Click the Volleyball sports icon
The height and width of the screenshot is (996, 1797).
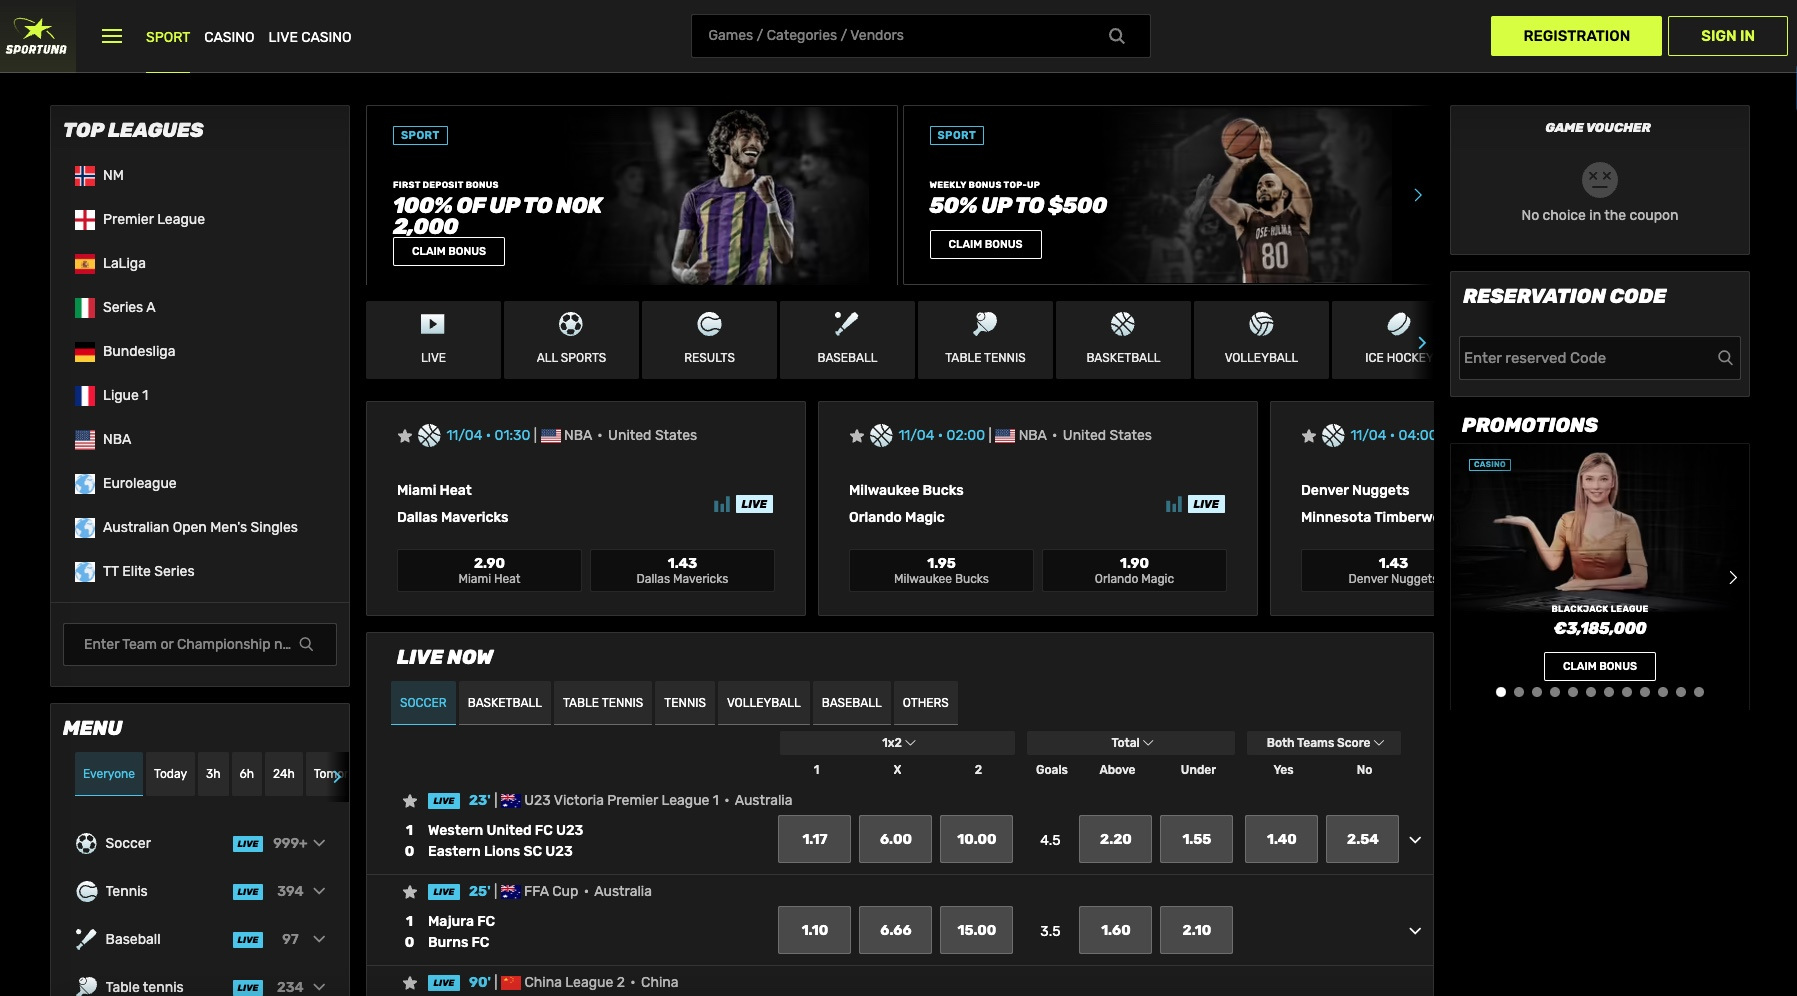click(1260, 325)
